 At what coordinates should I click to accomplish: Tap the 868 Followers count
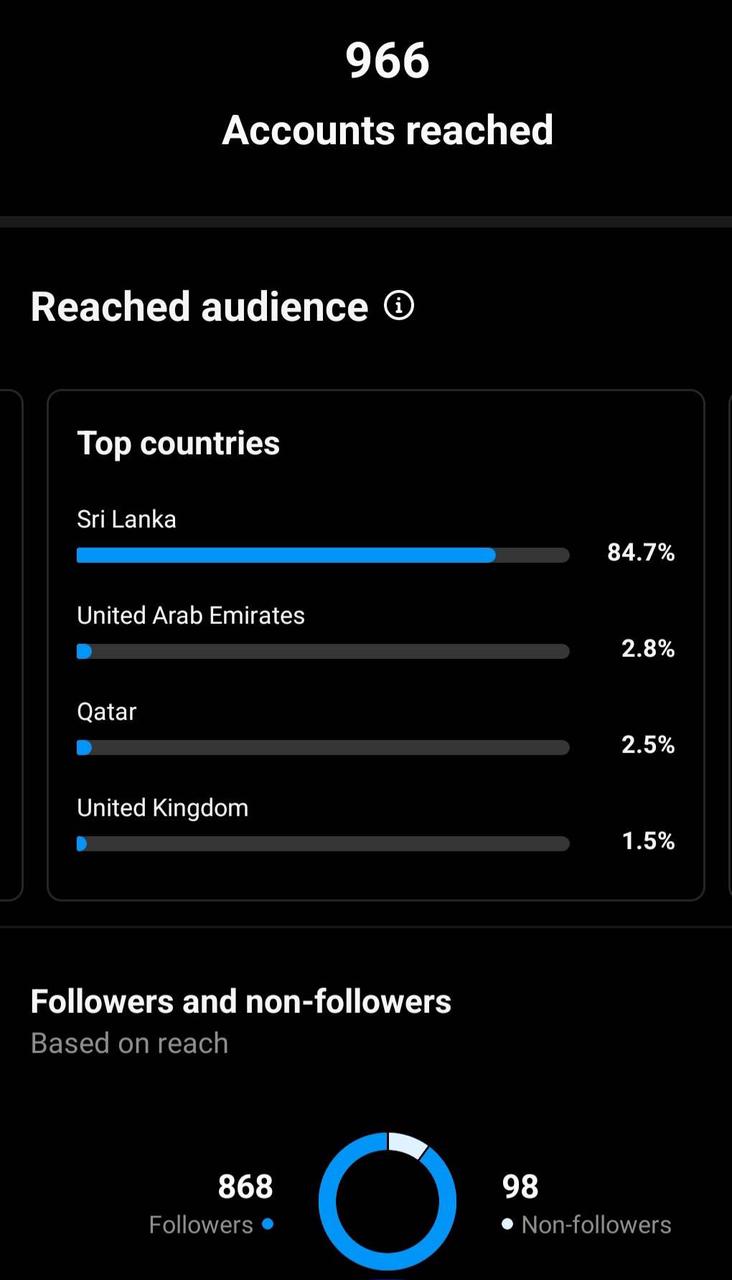(245, 1187)
